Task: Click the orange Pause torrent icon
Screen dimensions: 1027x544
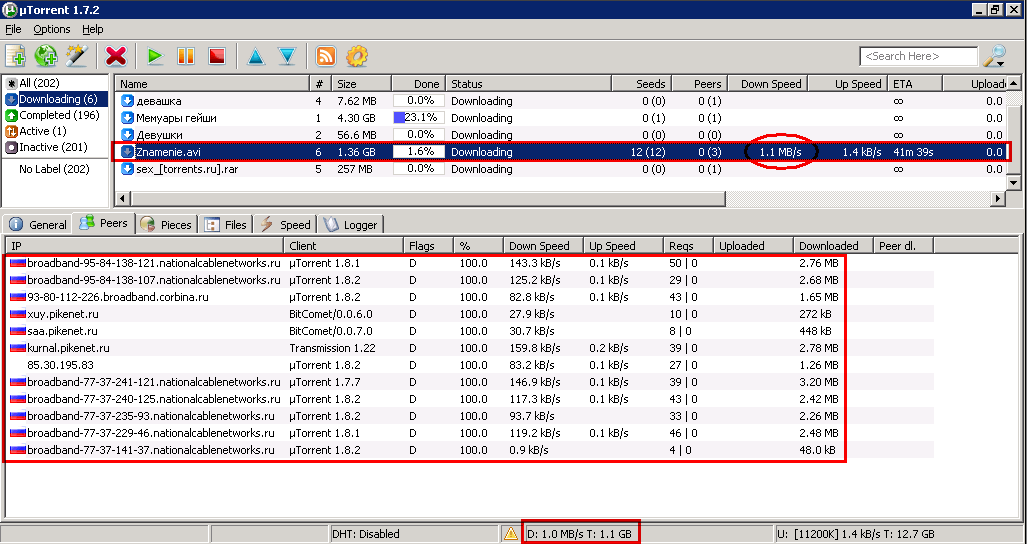Action: (186, 56)
